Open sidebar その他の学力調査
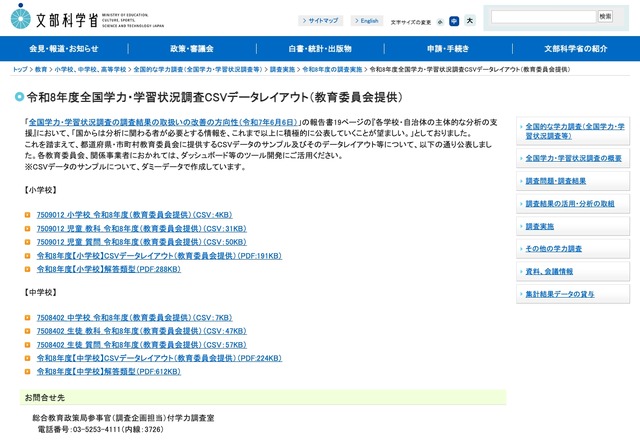This screenshot has width=640, height=444. click(x=573, y=249)
